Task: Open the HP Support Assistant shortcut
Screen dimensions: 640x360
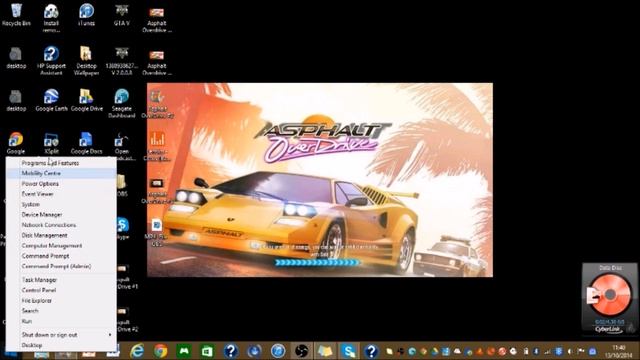Action: tap(51, 60)
